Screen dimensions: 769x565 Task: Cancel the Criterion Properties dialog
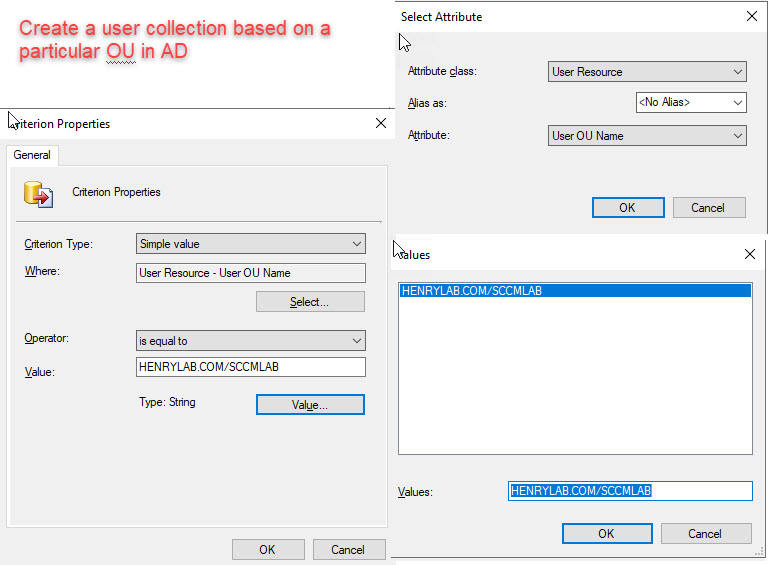(348, 549)
